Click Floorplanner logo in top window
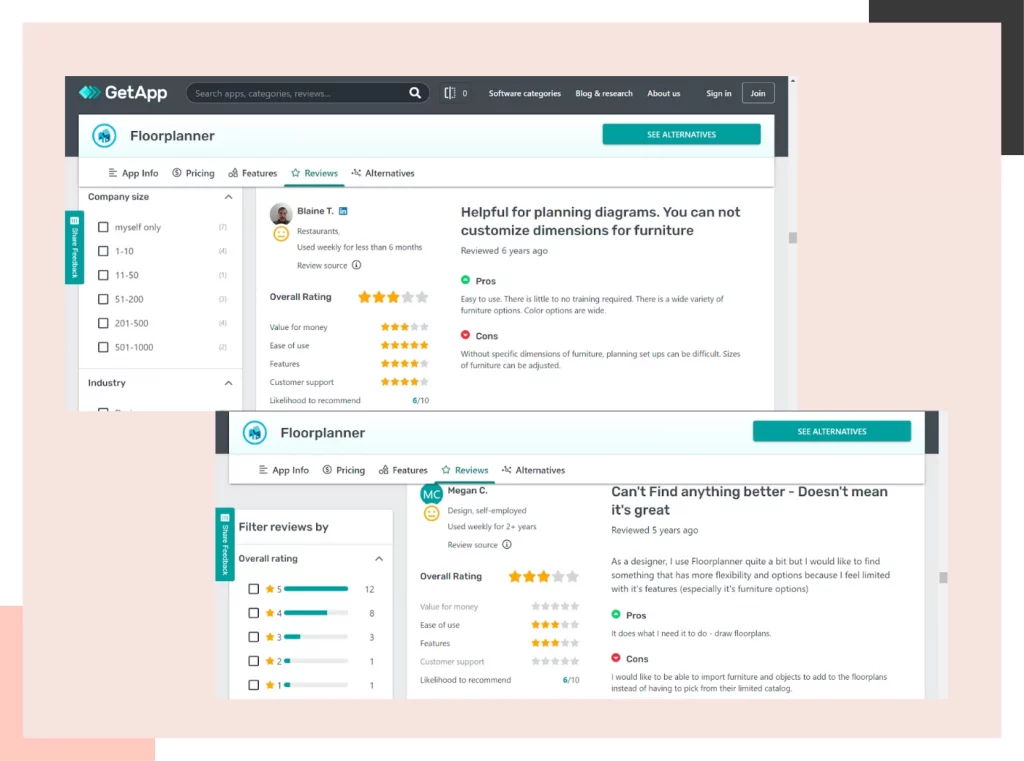 coord(104,136)
